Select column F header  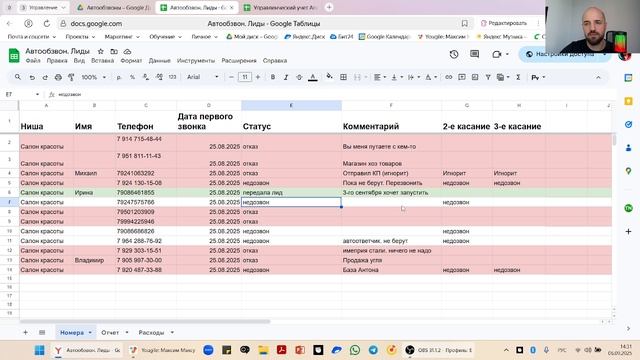tap(391, 106)
